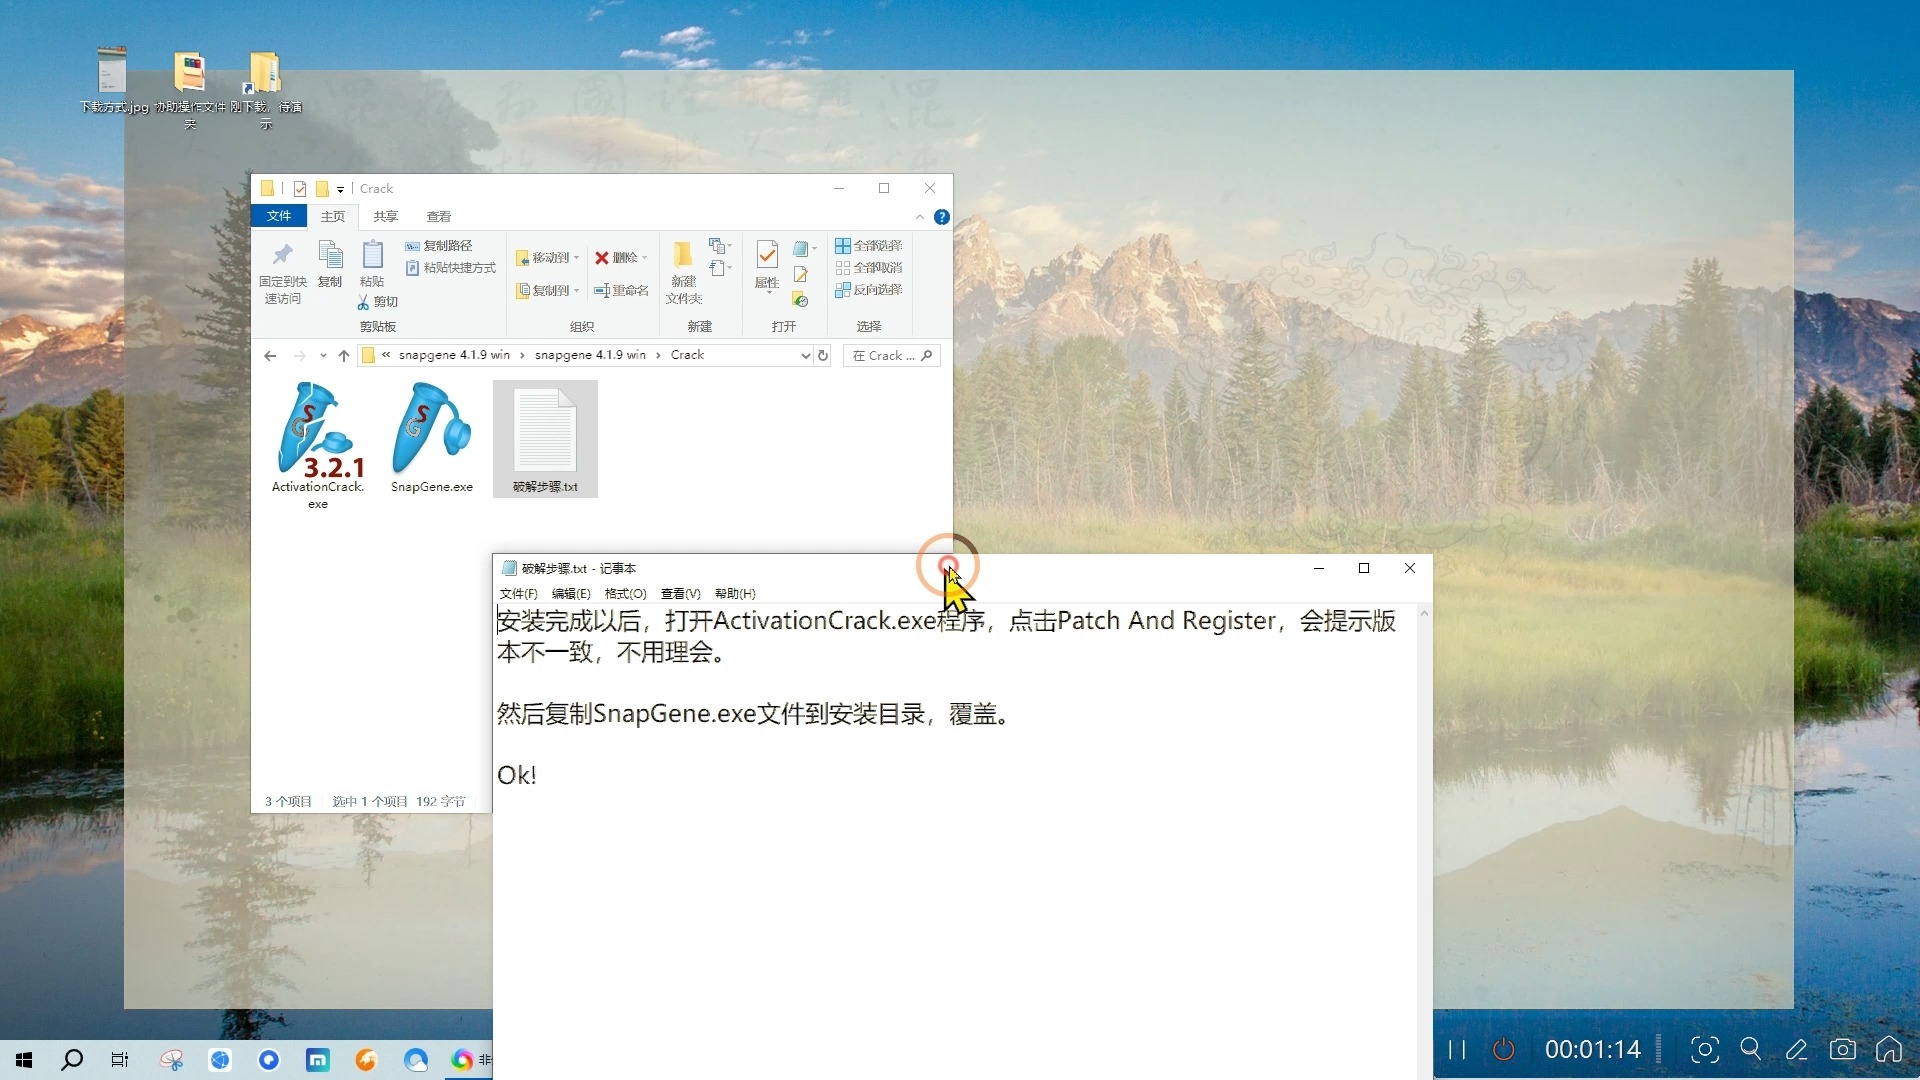This screenshot has width=1920, height=1080.
Task: Click the recorder magnifier zoom icon
Action: click(x=1751, y=1049)
